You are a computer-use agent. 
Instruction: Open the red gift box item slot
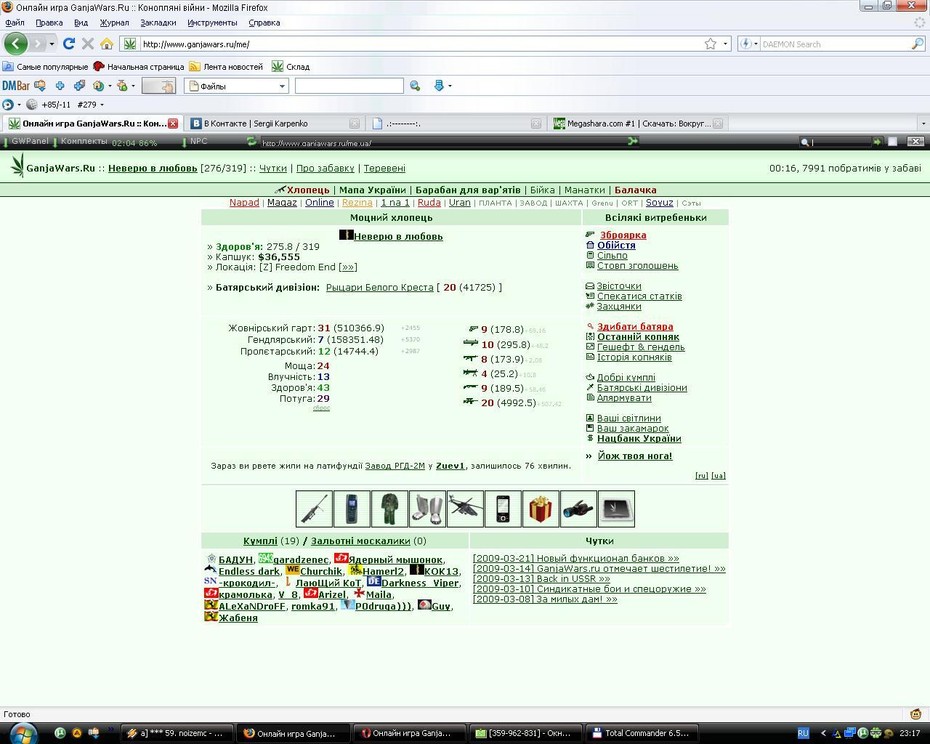[x=540, y=508]
